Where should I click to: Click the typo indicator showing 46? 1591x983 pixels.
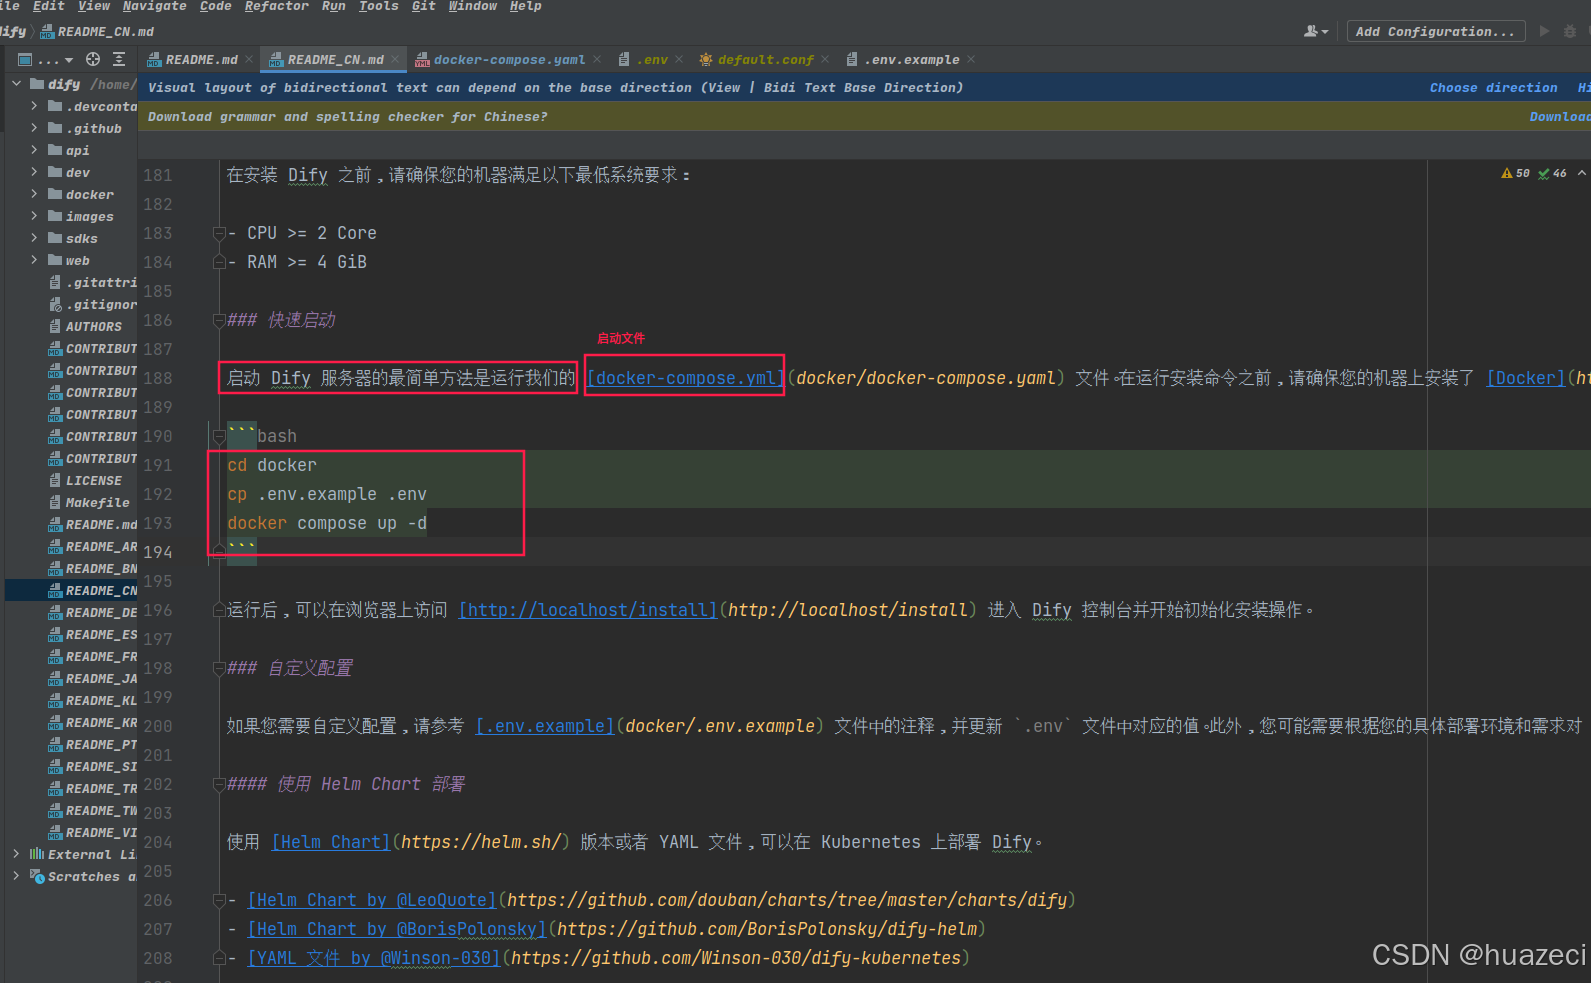[x=1553, y=174]
